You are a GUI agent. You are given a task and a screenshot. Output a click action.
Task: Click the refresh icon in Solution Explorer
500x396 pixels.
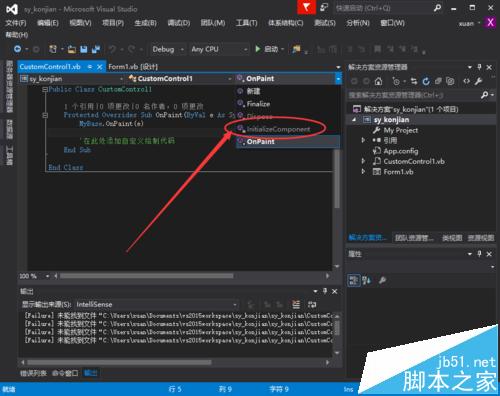point(426,81)
